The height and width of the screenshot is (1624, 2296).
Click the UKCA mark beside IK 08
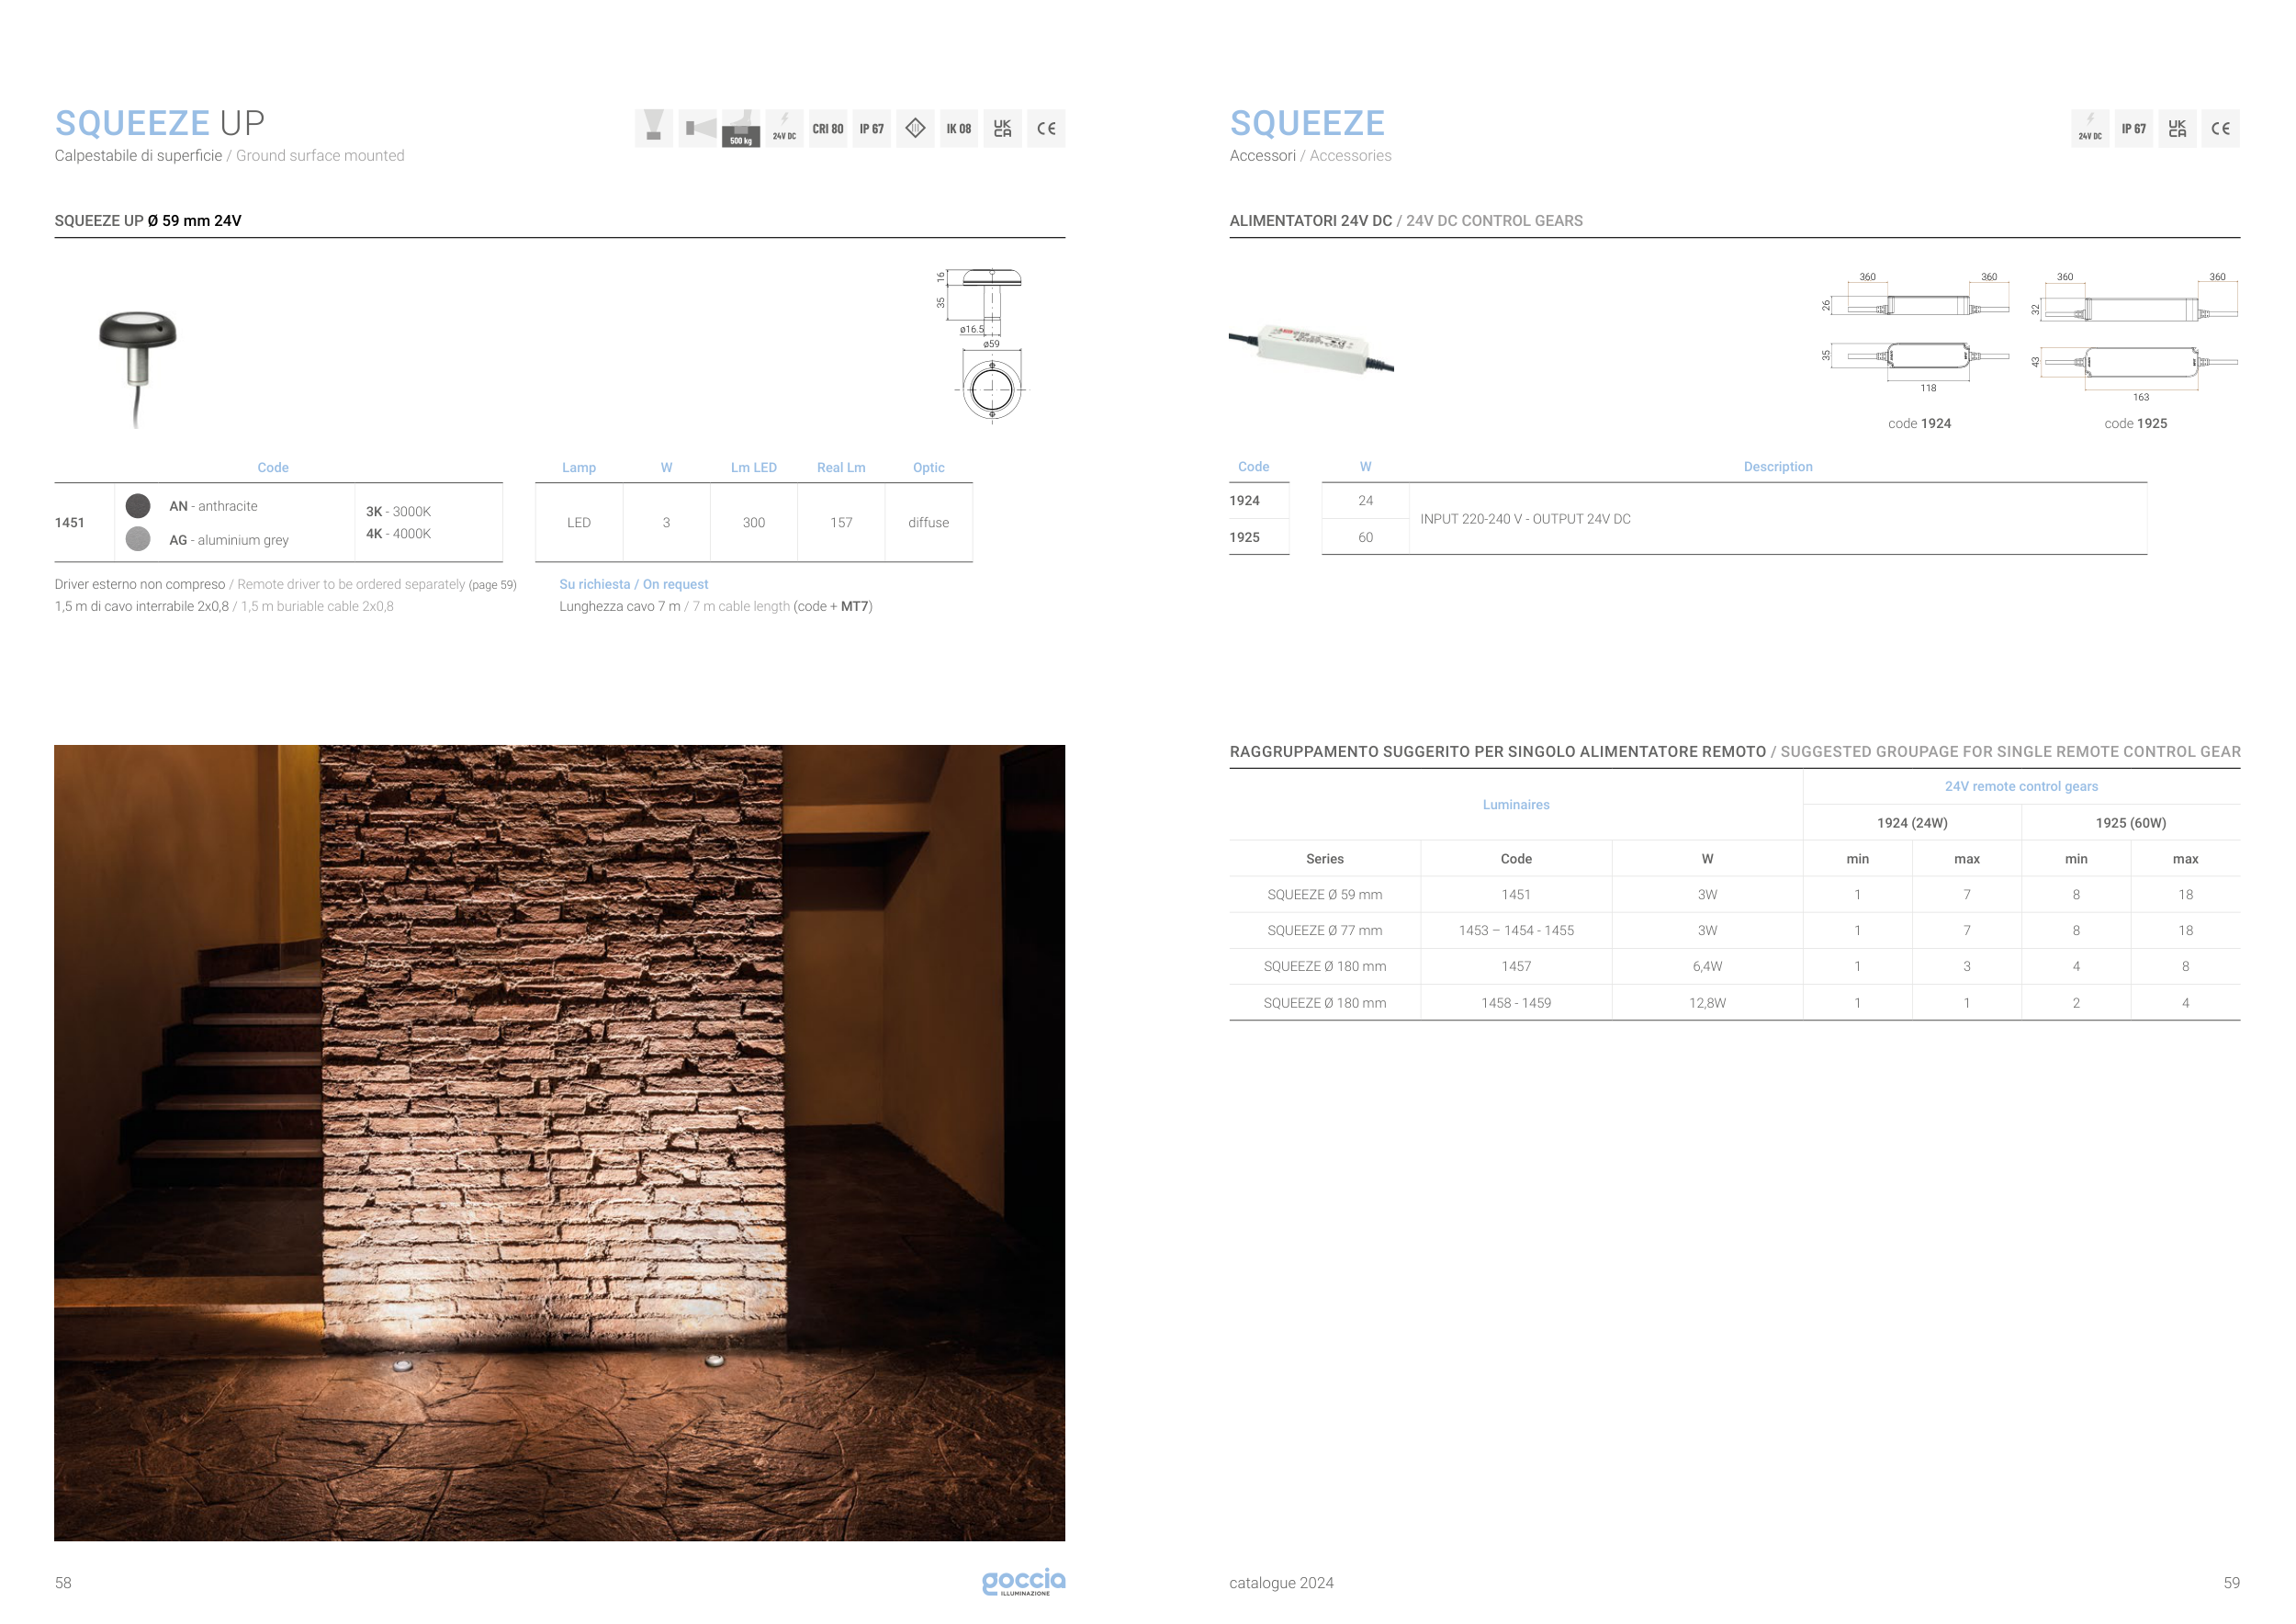[1002, 128]
